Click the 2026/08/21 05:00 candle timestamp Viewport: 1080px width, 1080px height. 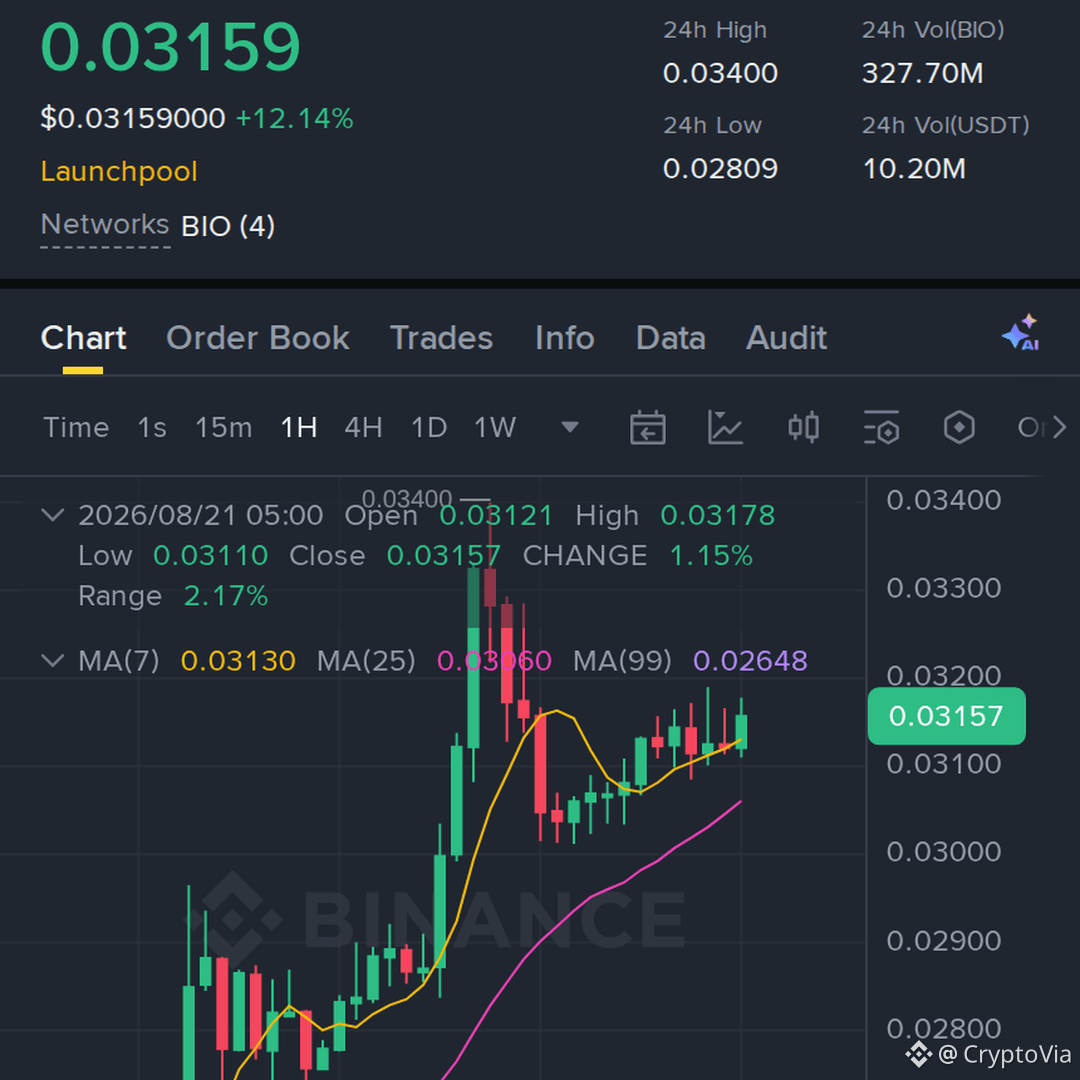point(200,515)
